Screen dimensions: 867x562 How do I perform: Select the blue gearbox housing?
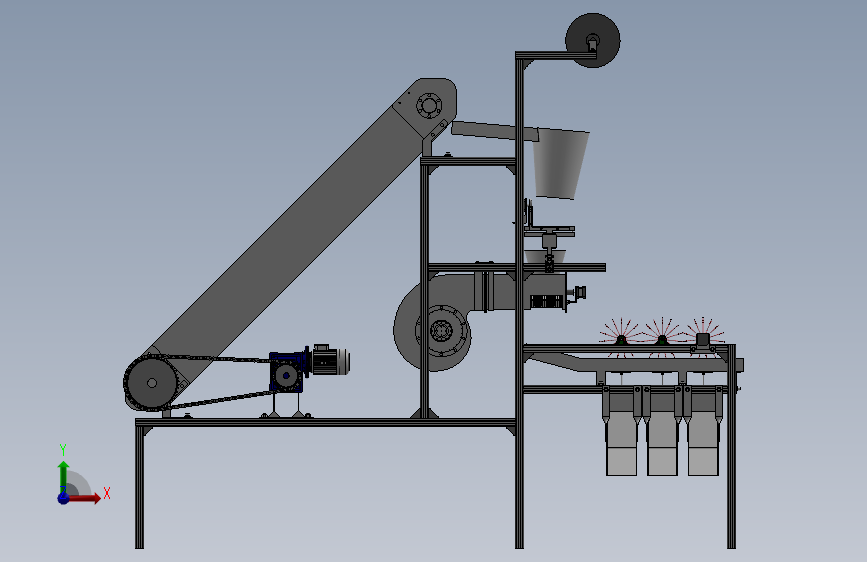click(288, 372)
